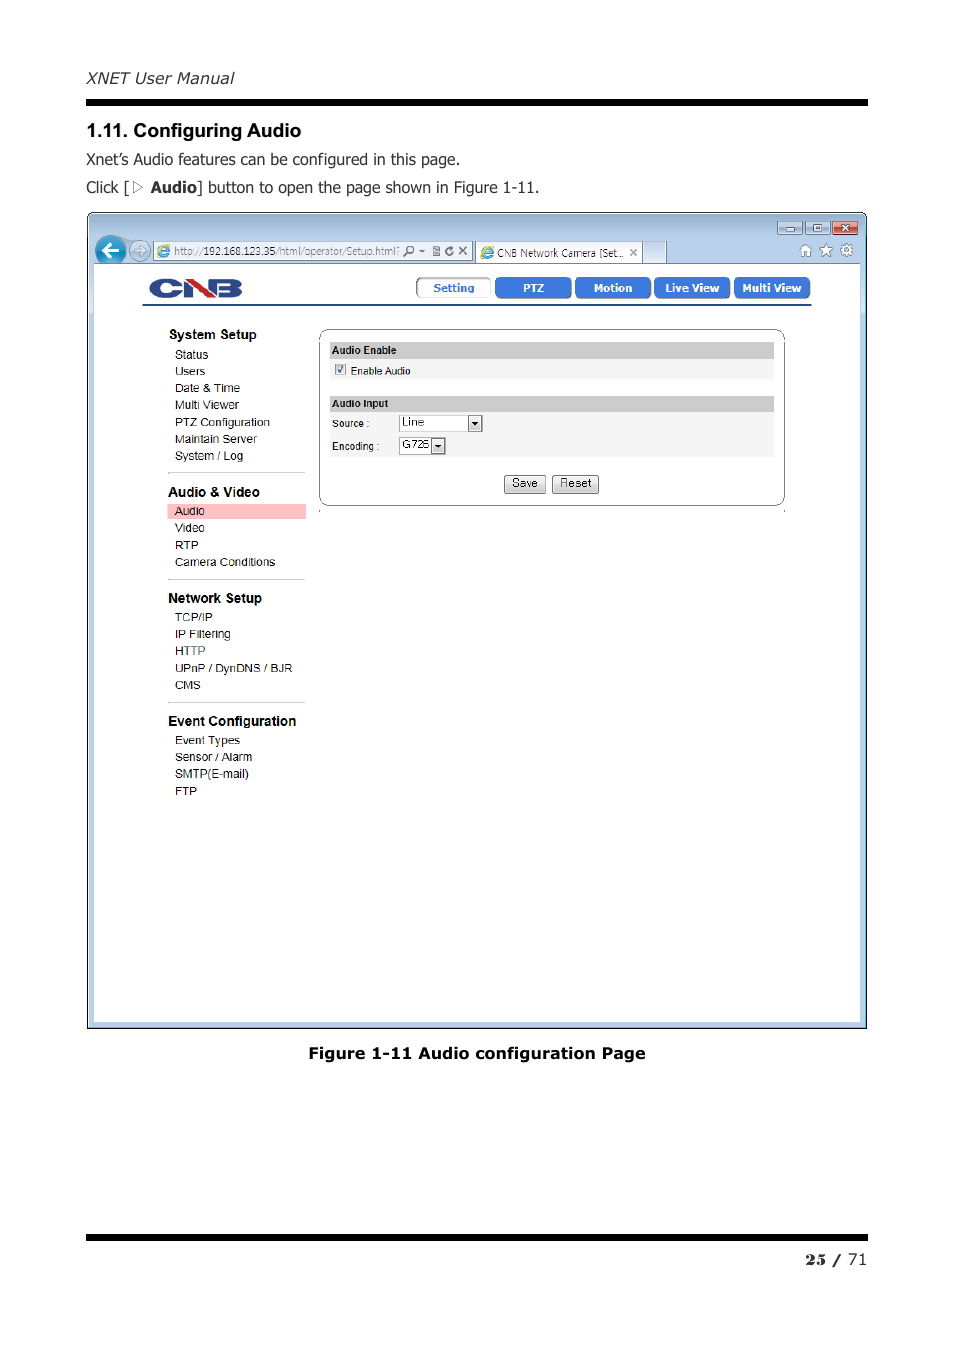Click the Reset button
This screenshot has height=1350, width=954.
click(x=576, y=484)
